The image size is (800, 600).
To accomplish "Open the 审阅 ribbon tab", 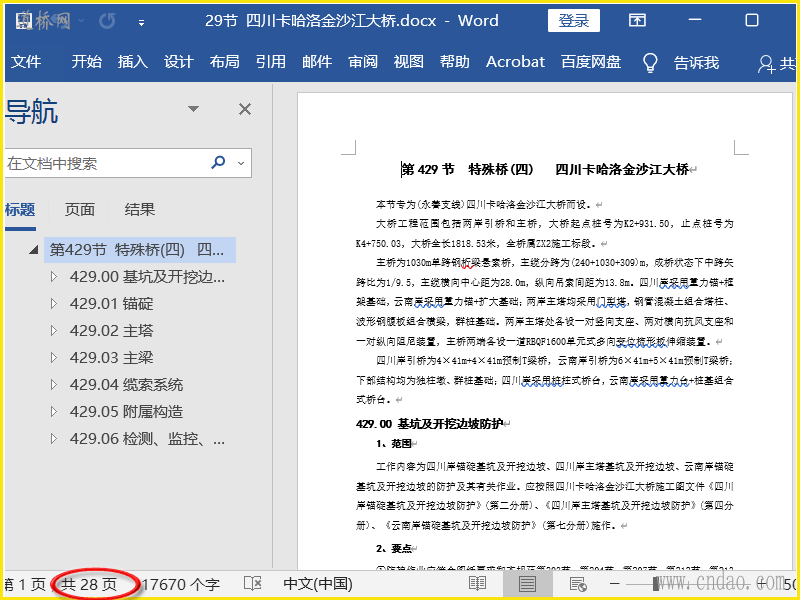I will (x=363, y=62).
